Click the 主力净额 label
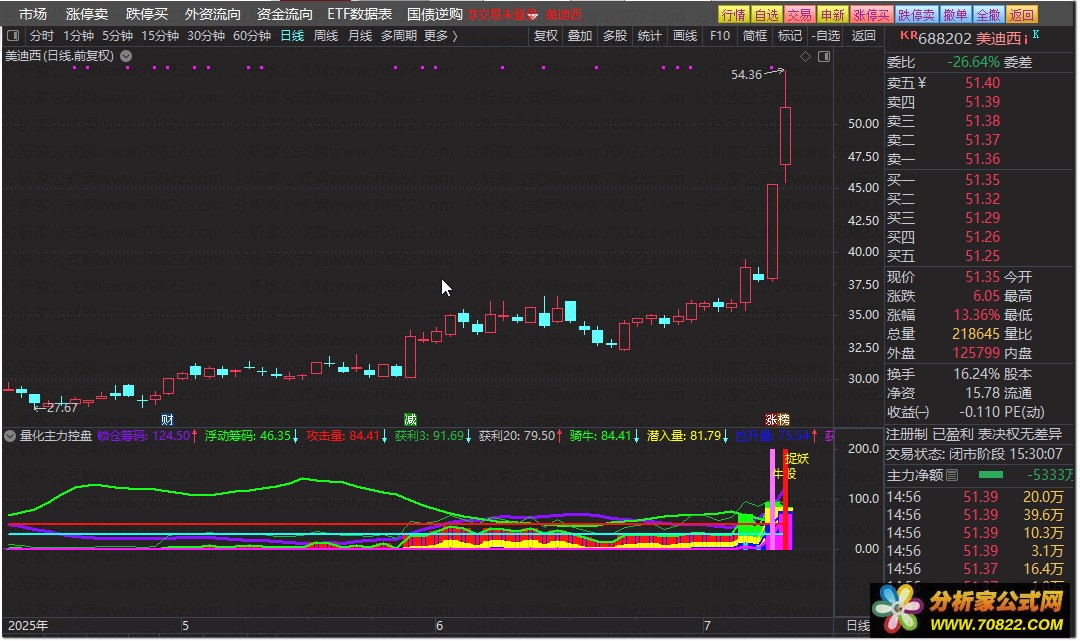 (915, 475)
